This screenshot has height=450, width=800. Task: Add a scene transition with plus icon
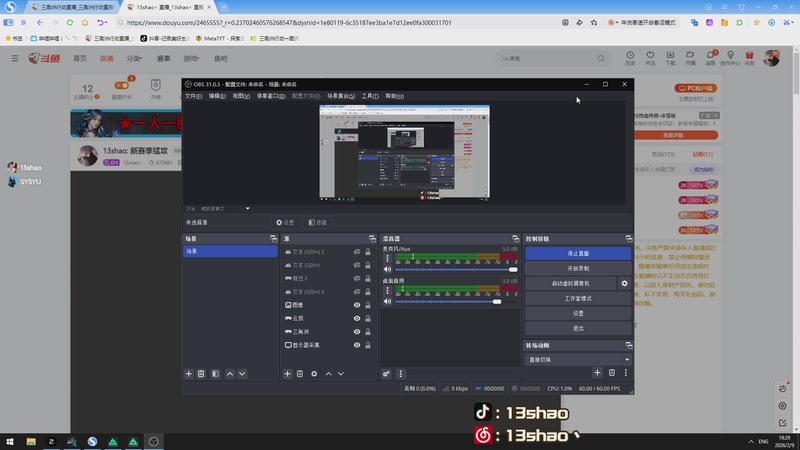(597, 373)
